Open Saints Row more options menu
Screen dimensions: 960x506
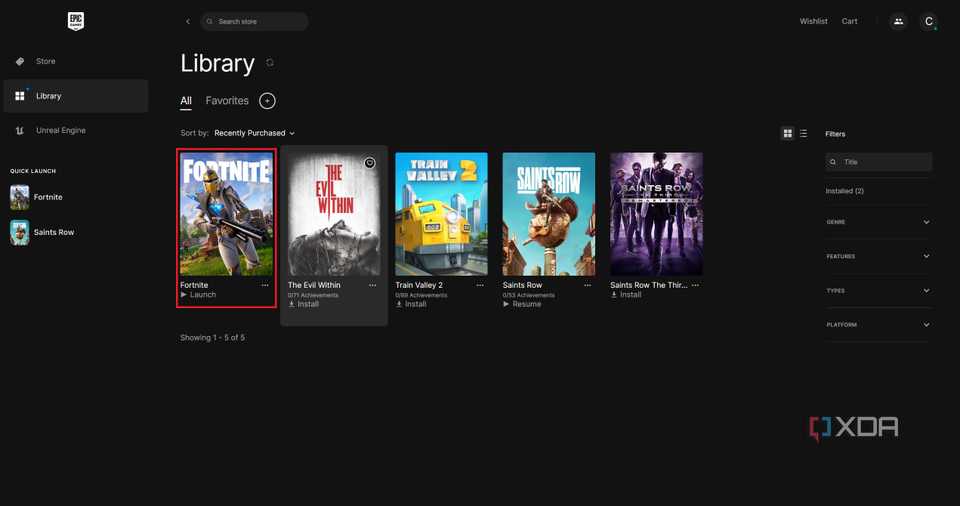click(587, 285)
